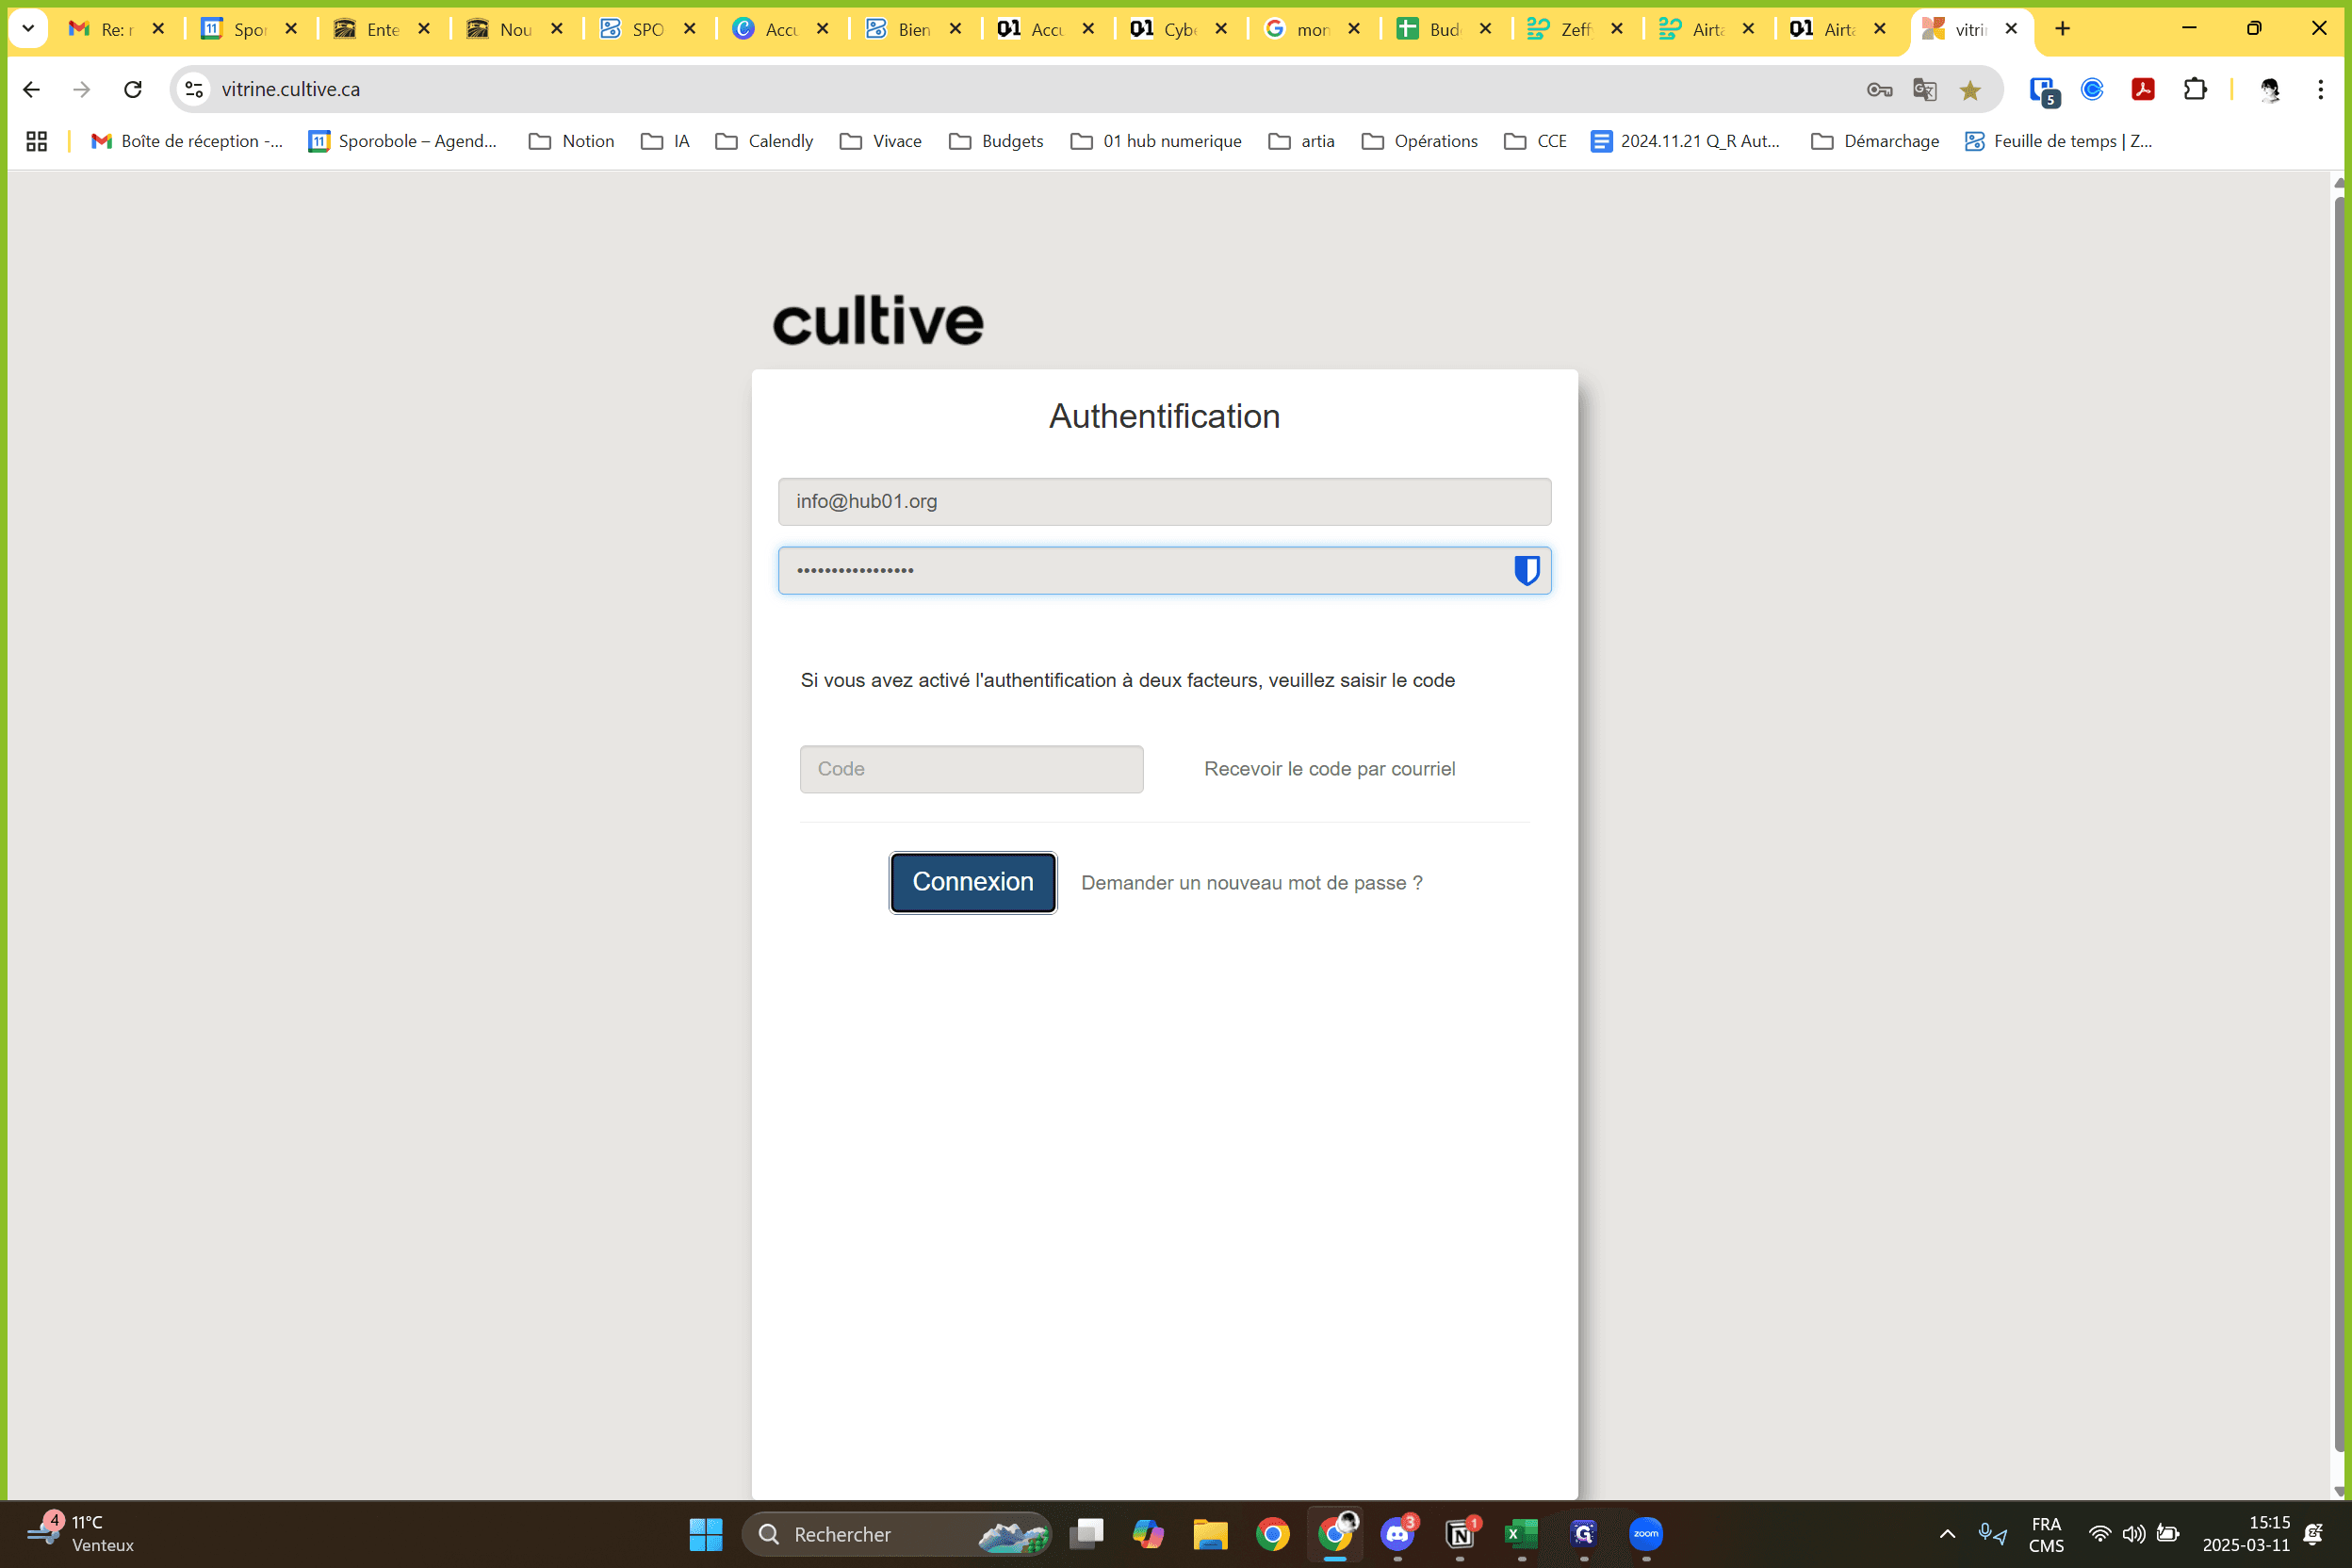Image resolution: width=2352 pixels, height=1568 pixels.
Task: Open the apps grid in bookmarks bar
Action: coord(36,141)
